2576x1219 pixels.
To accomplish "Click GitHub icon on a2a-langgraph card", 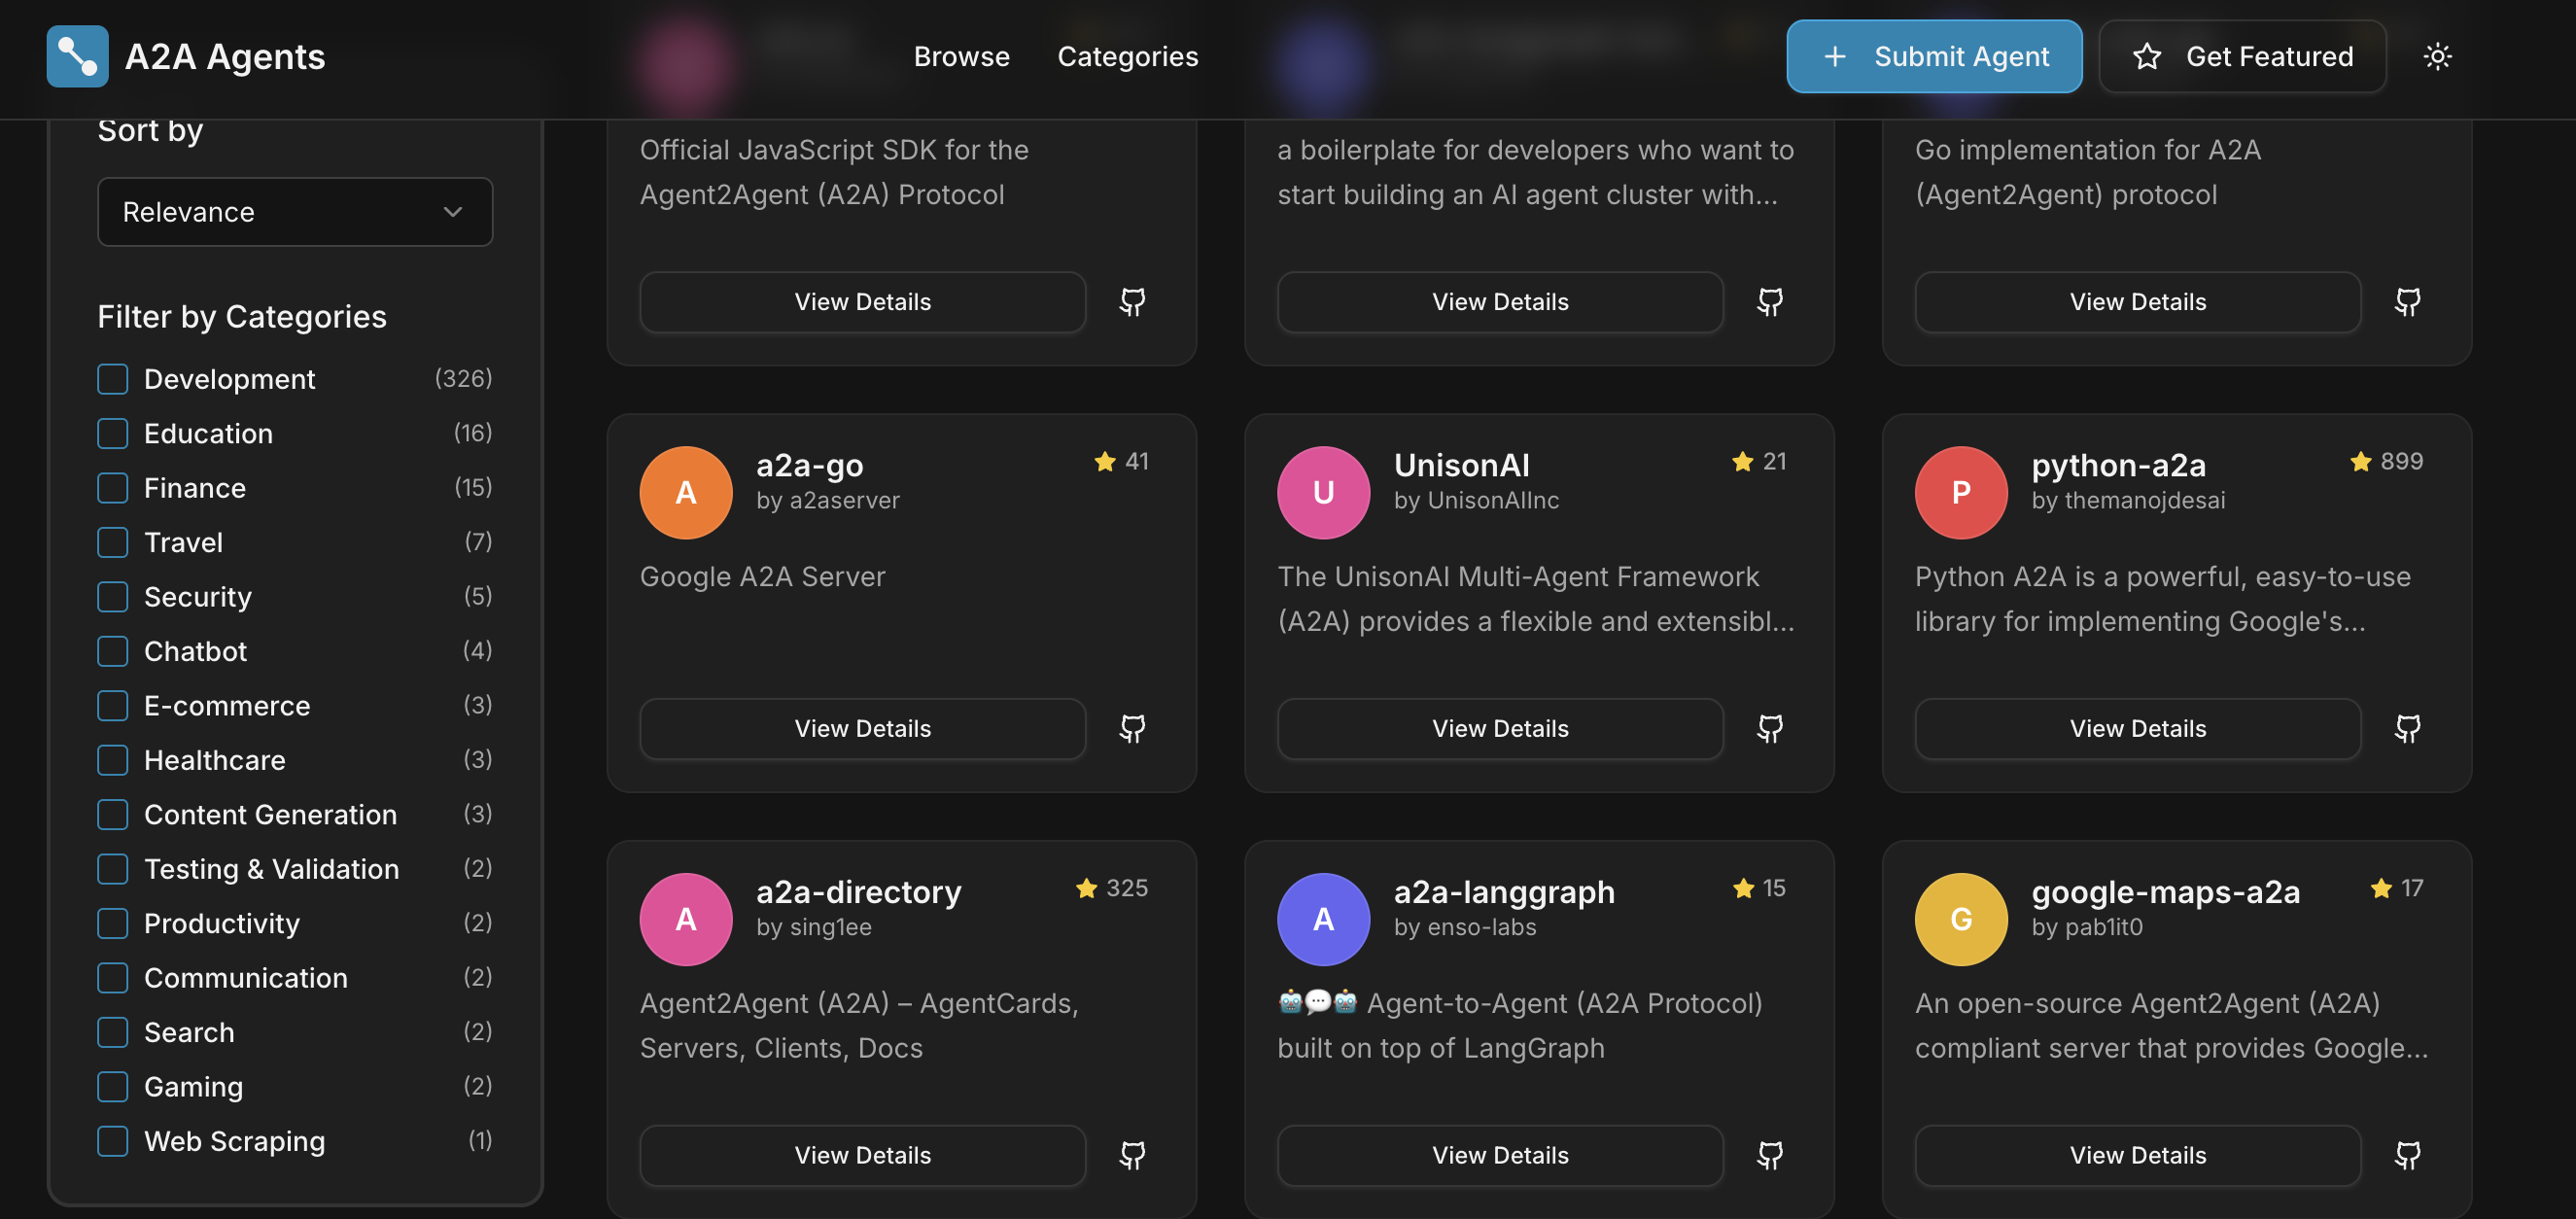I will [1770, 1155].
